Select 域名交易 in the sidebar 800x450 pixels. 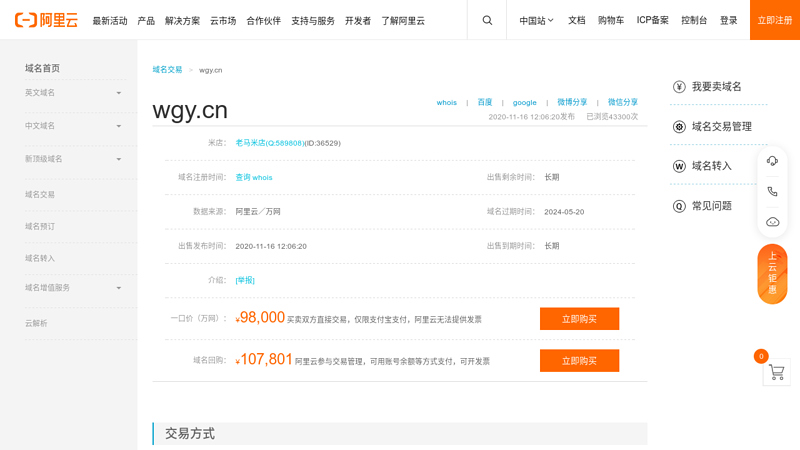40,194
